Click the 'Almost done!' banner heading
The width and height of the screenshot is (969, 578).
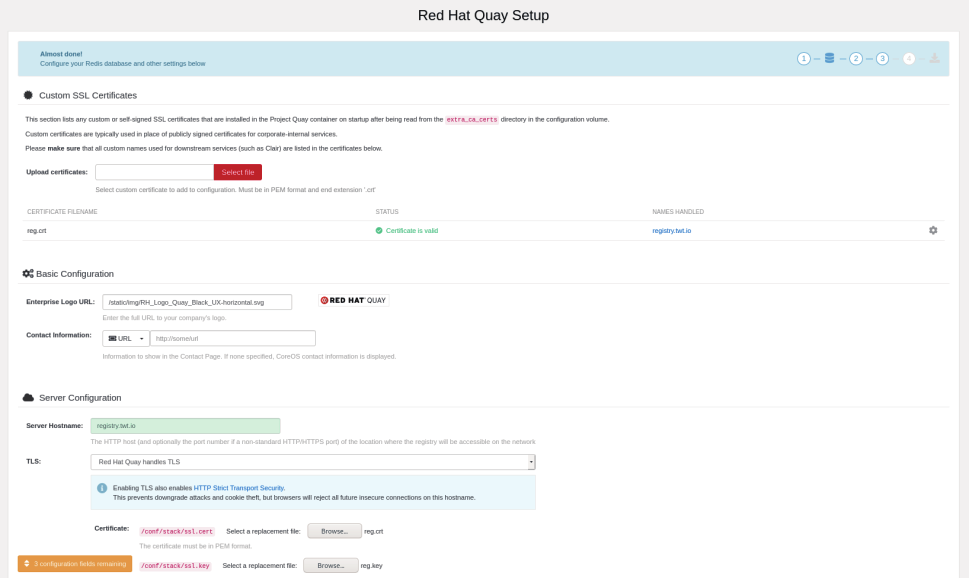(61, 54)
